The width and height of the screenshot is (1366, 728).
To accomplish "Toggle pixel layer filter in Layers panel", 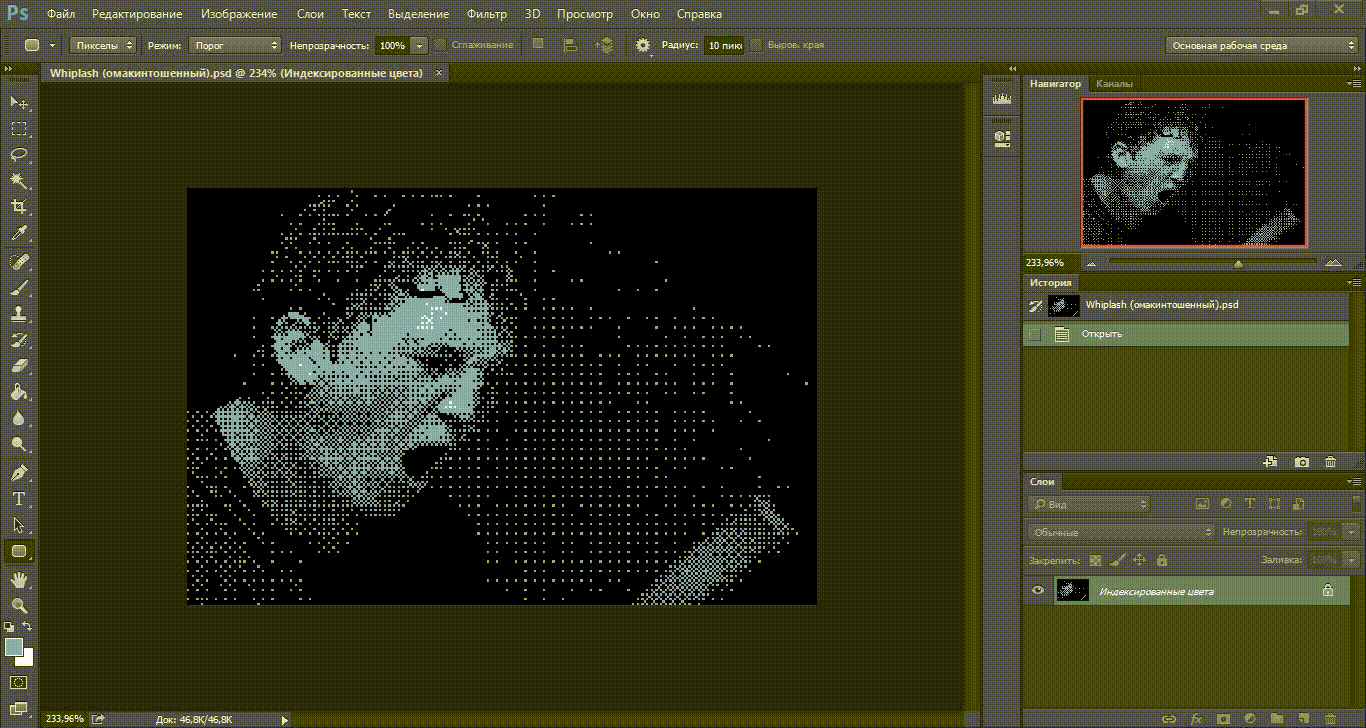I will coord(1202,504).
